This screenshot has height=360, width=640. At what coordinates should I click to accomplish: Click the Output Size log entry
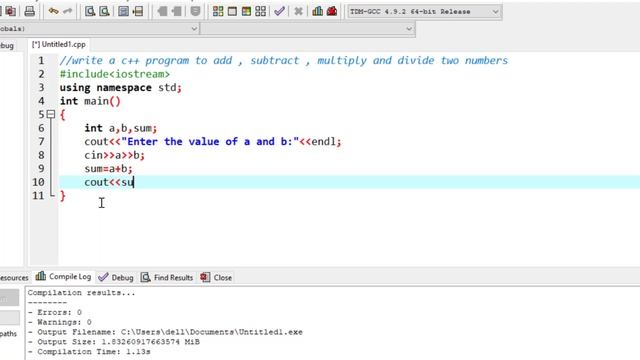pyautogui.click(x=114, y=342)
